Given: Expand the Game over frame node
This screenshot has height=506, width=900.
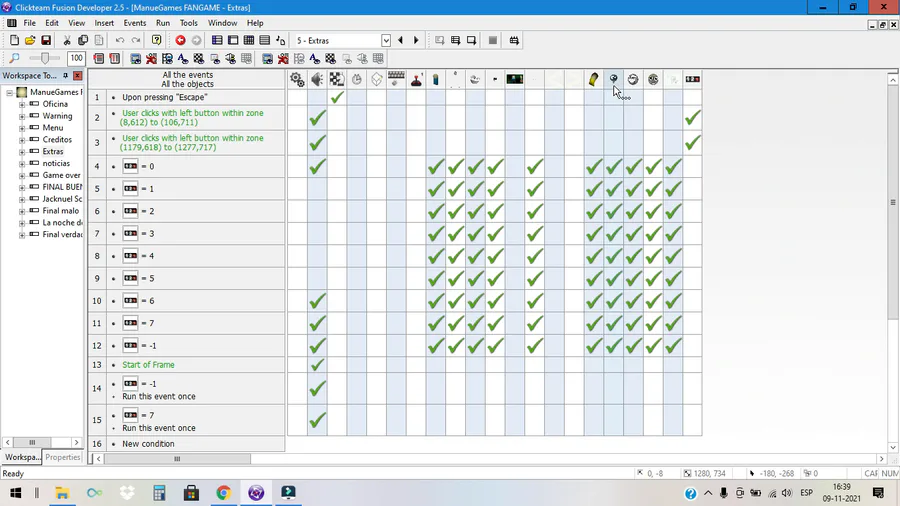Looking at the screenshot, I should pos(22,175).
